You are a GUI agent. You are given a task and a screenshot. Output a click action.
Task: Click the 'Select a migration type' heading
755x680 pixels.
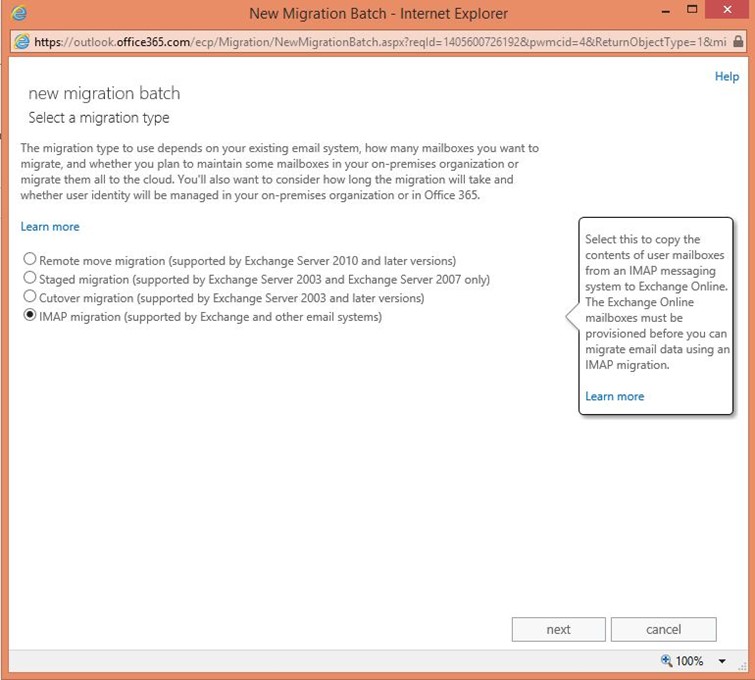99,118
